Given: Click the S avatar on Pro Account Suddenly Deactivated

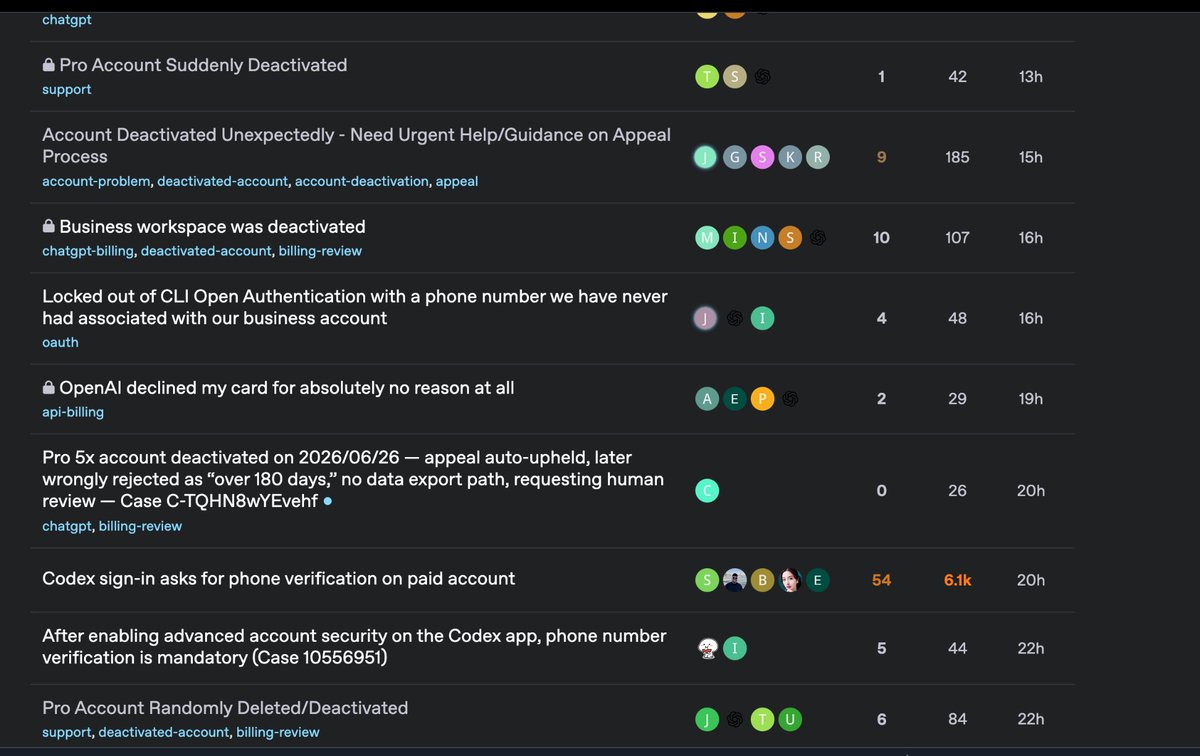Looking at the screenshot, I should (735, 77).
